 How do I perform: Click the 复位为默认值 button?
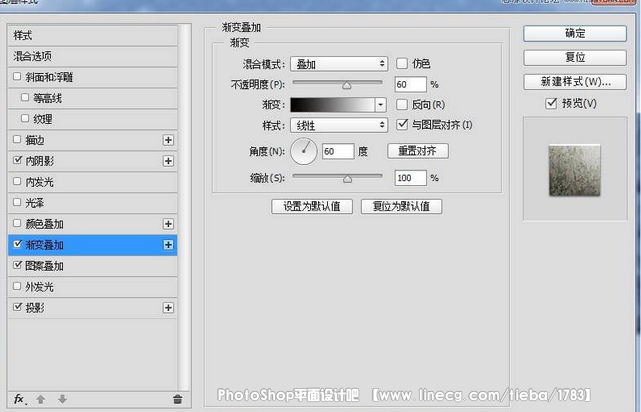pyautogui.click(x=401, y=206)
